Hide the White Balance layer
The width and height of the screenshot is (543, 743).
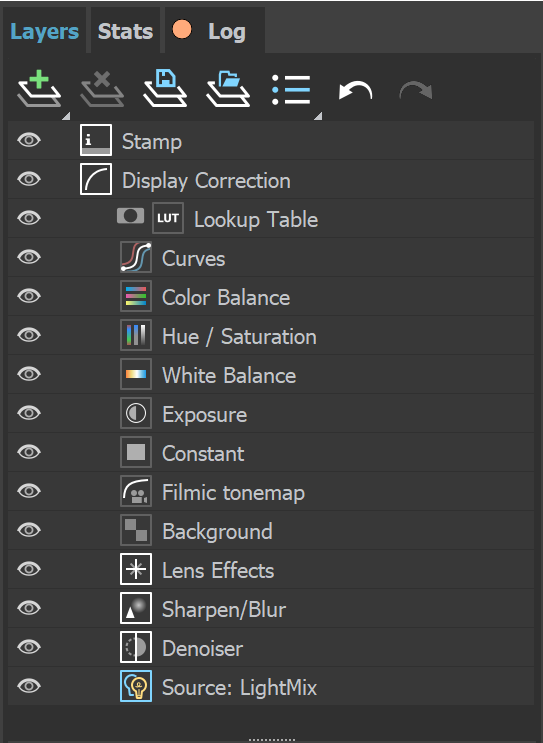29,374
